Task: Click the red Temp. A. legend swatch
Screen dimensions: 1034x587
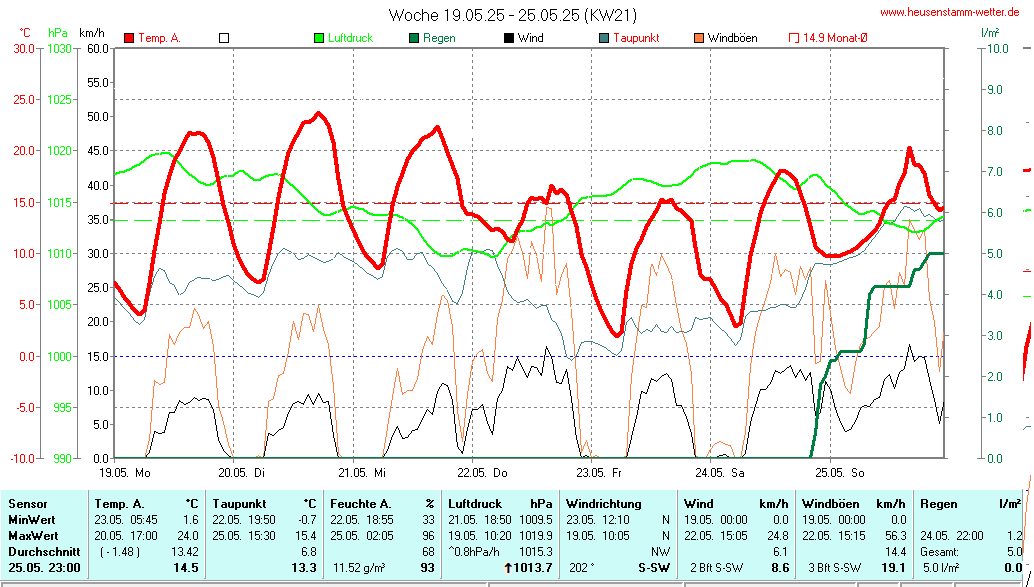Action: pyautogui.click(x=129, y=38)
